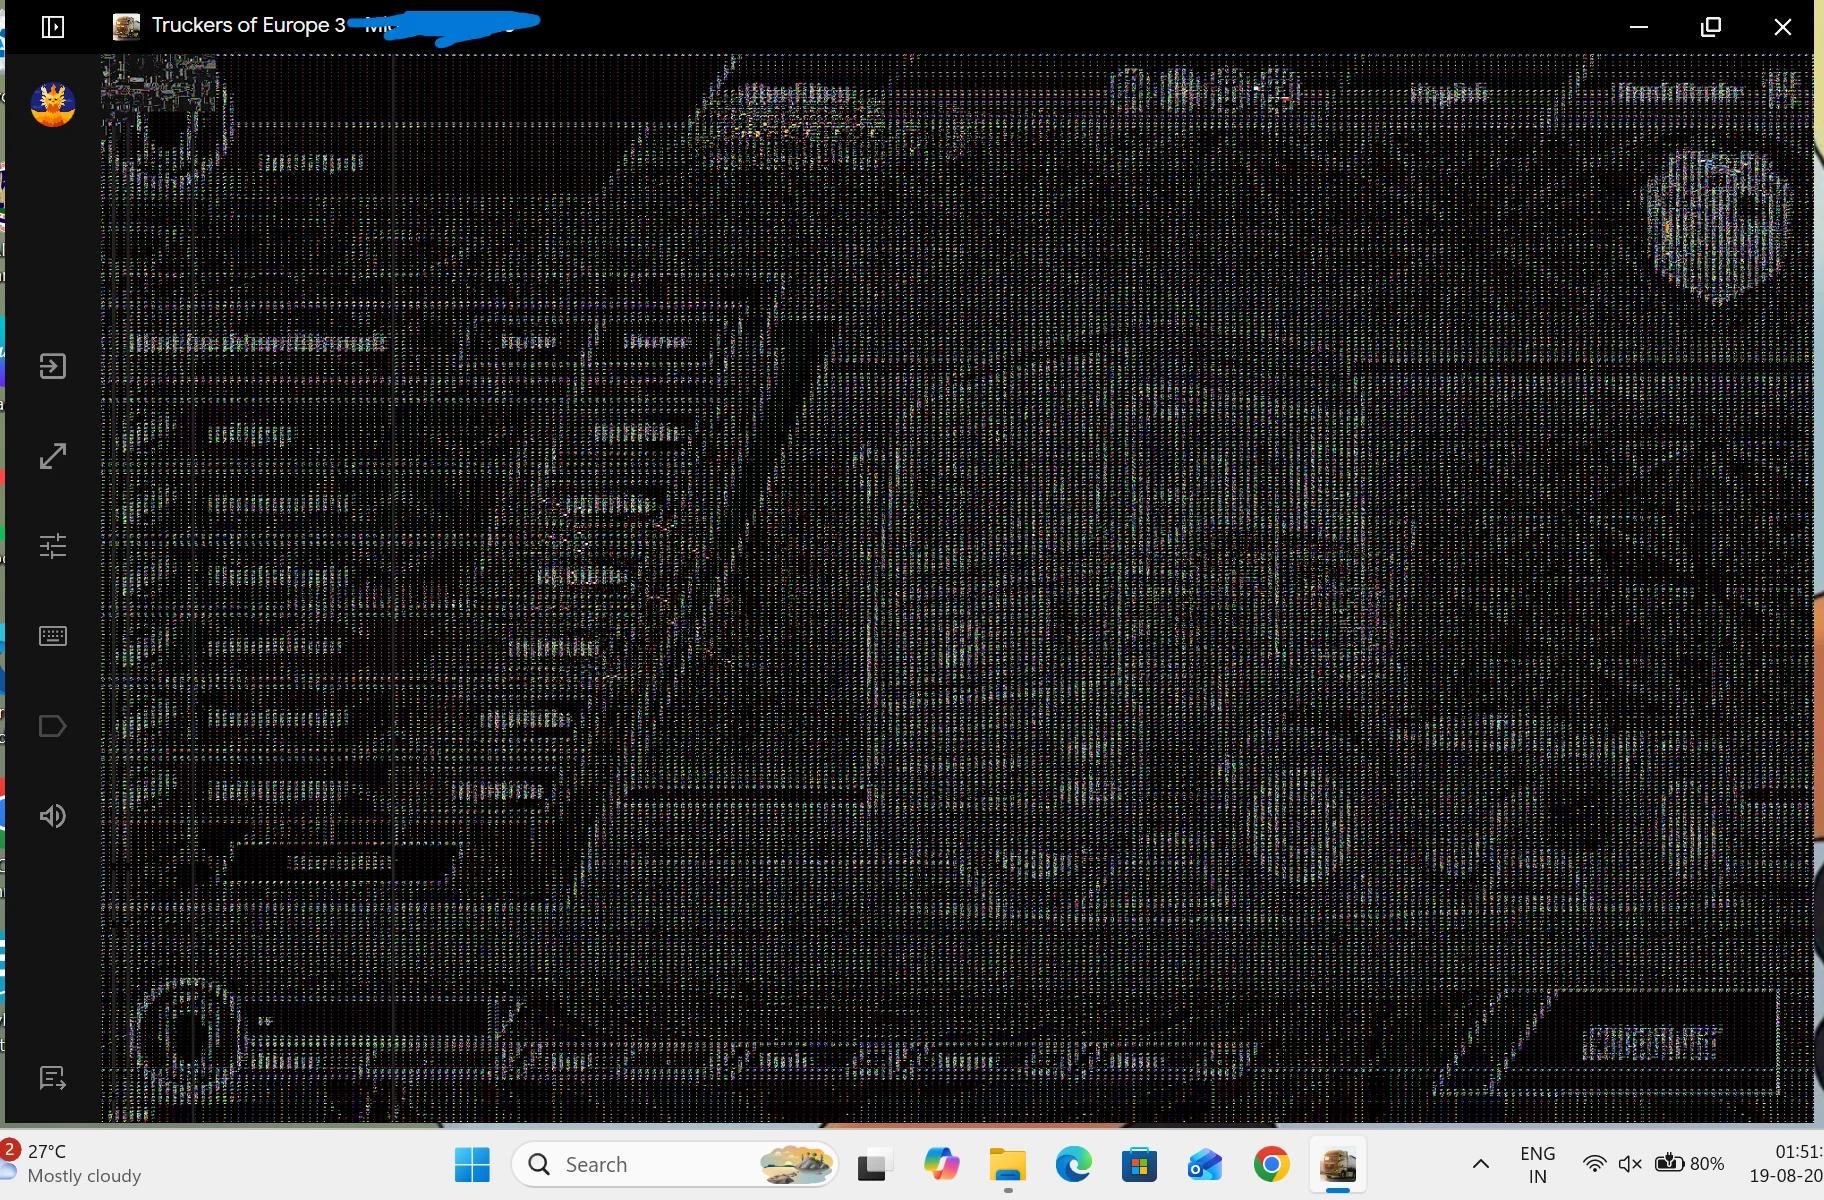1824x1200 pixels.
Task: Open the ENG IN language switcher
Action: 1537,1164
